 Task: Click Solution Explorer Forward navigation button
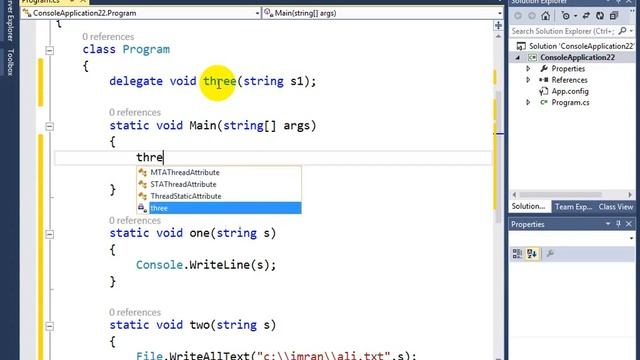coord(532,16)
